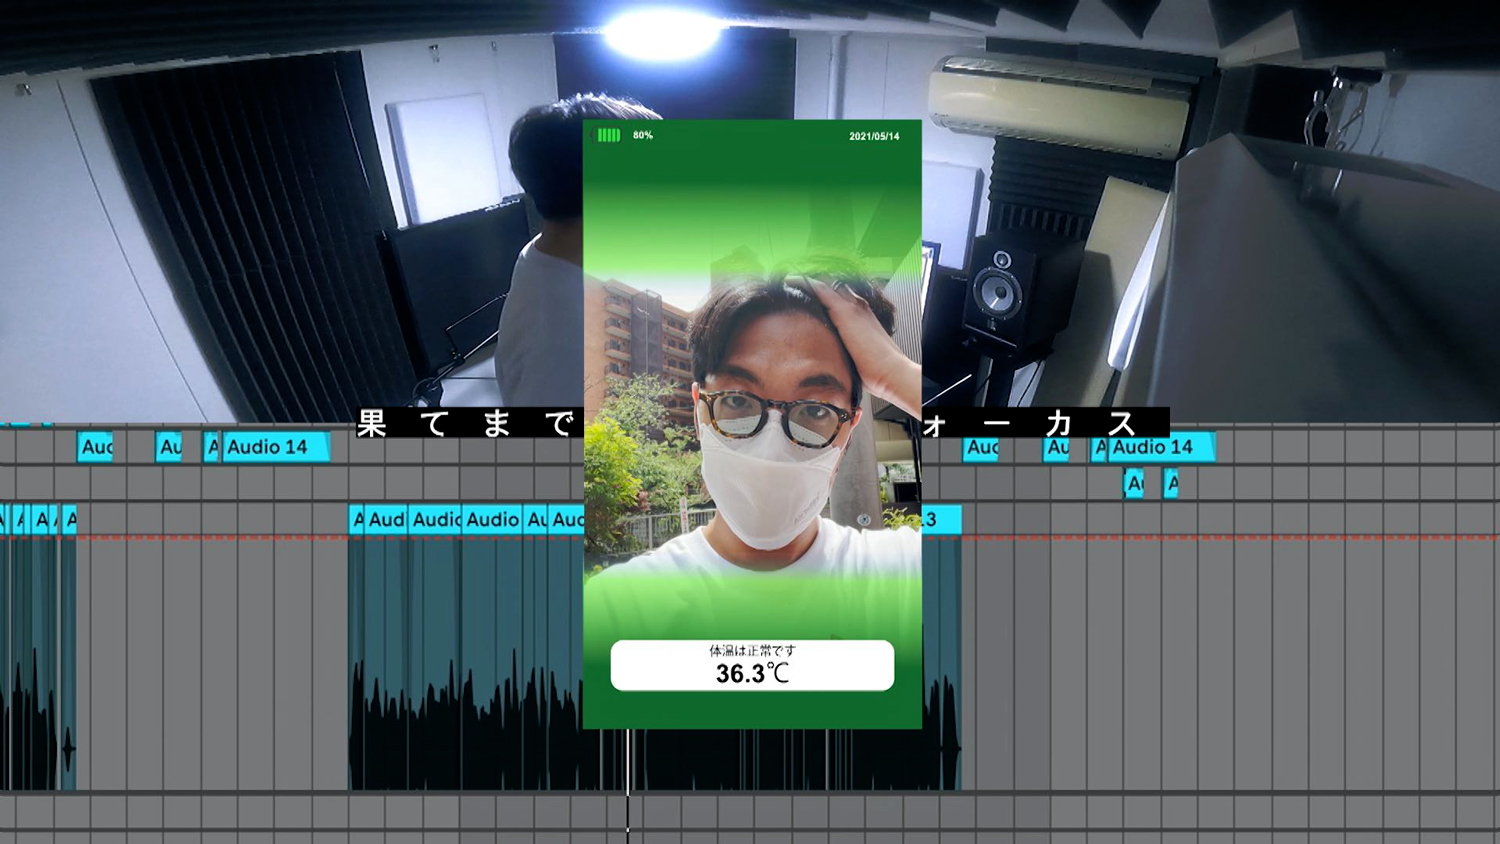Select the leftmost top-track clip labeled Auc

click(96, 447)
